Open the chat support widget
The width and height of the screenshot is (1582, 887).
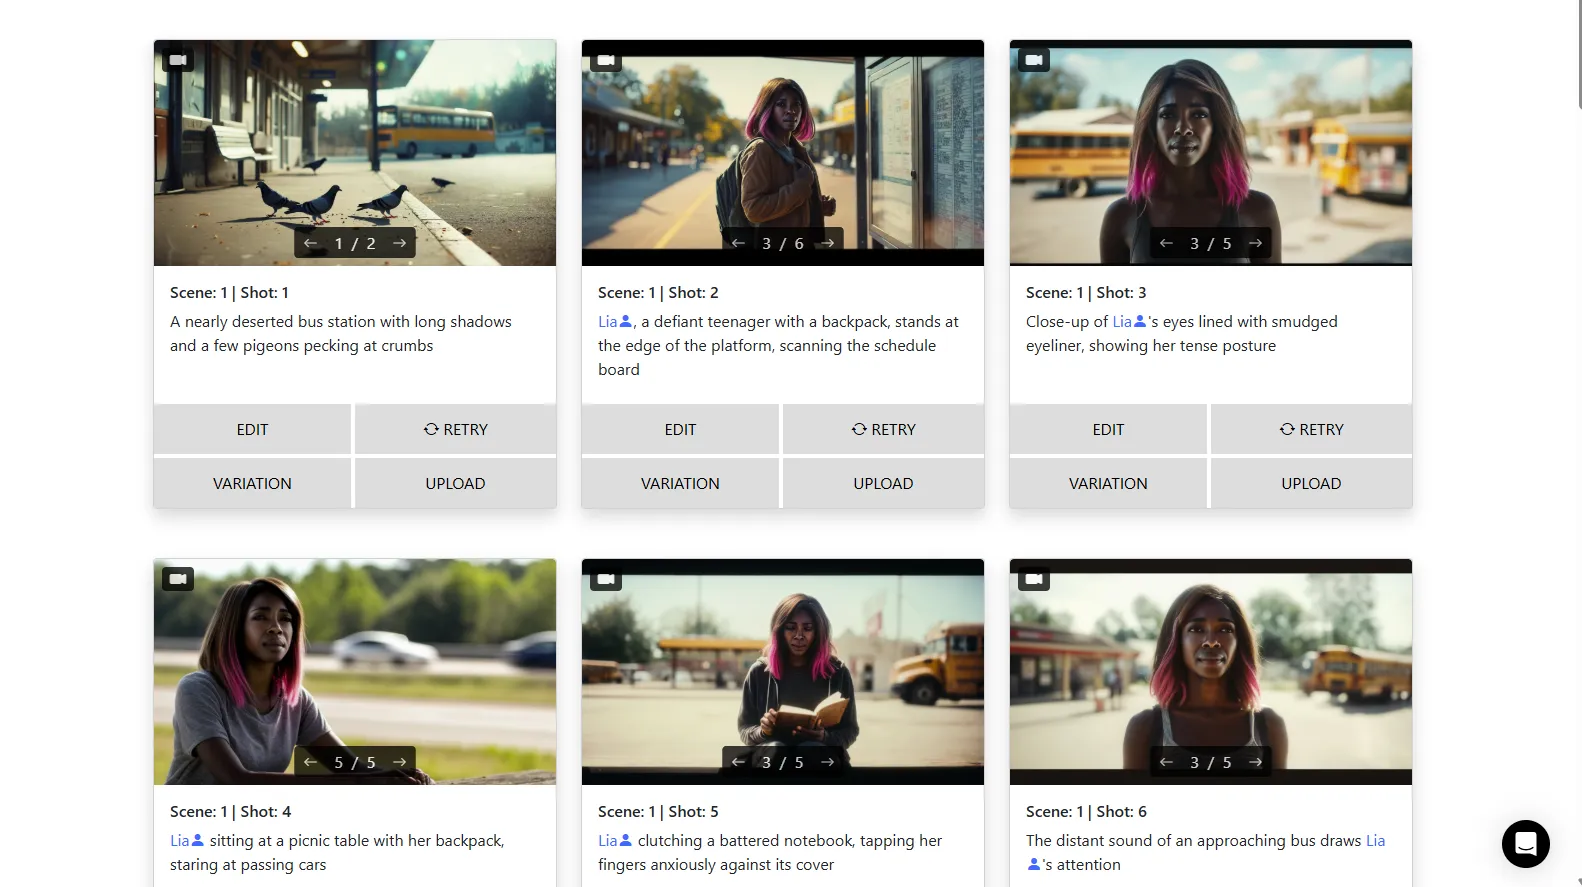(1525, 844)
